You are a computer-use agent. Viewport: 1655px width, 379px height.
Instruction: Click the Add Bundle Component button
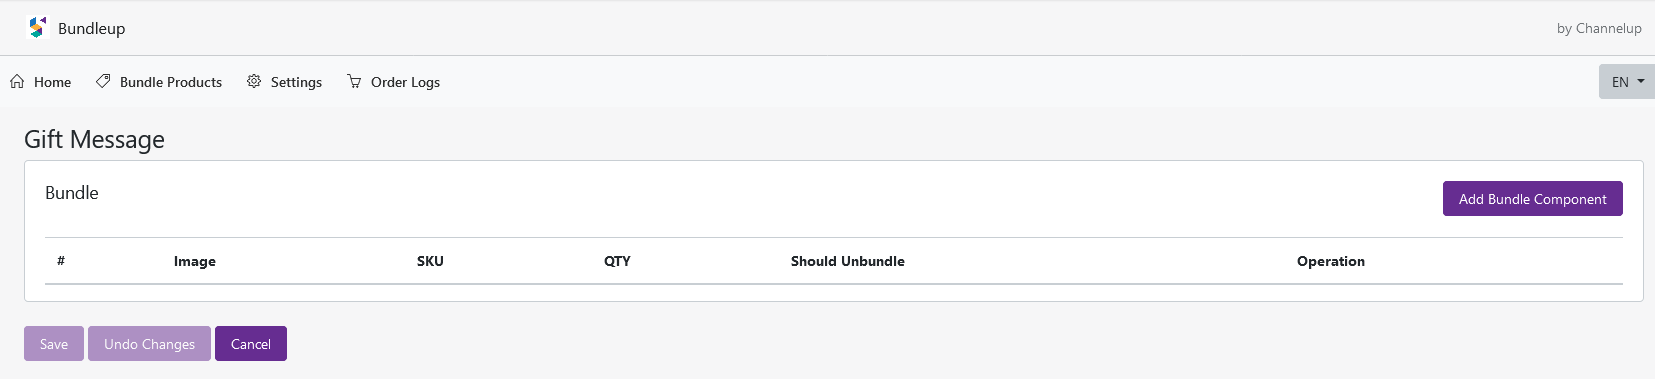tap(1532, 199)
